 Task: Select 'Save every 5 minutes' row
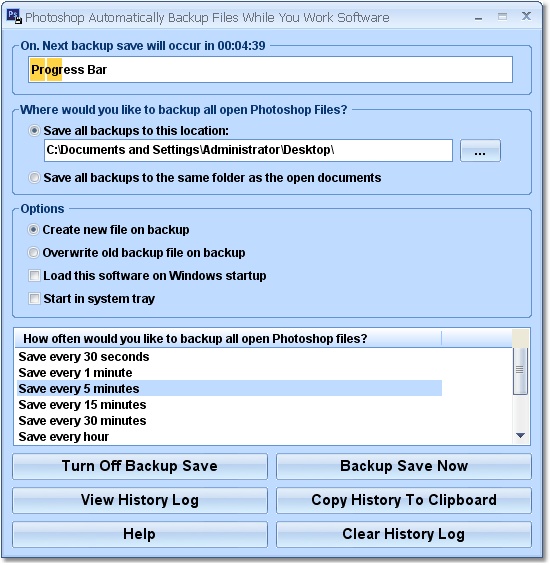tap(229, 388)
